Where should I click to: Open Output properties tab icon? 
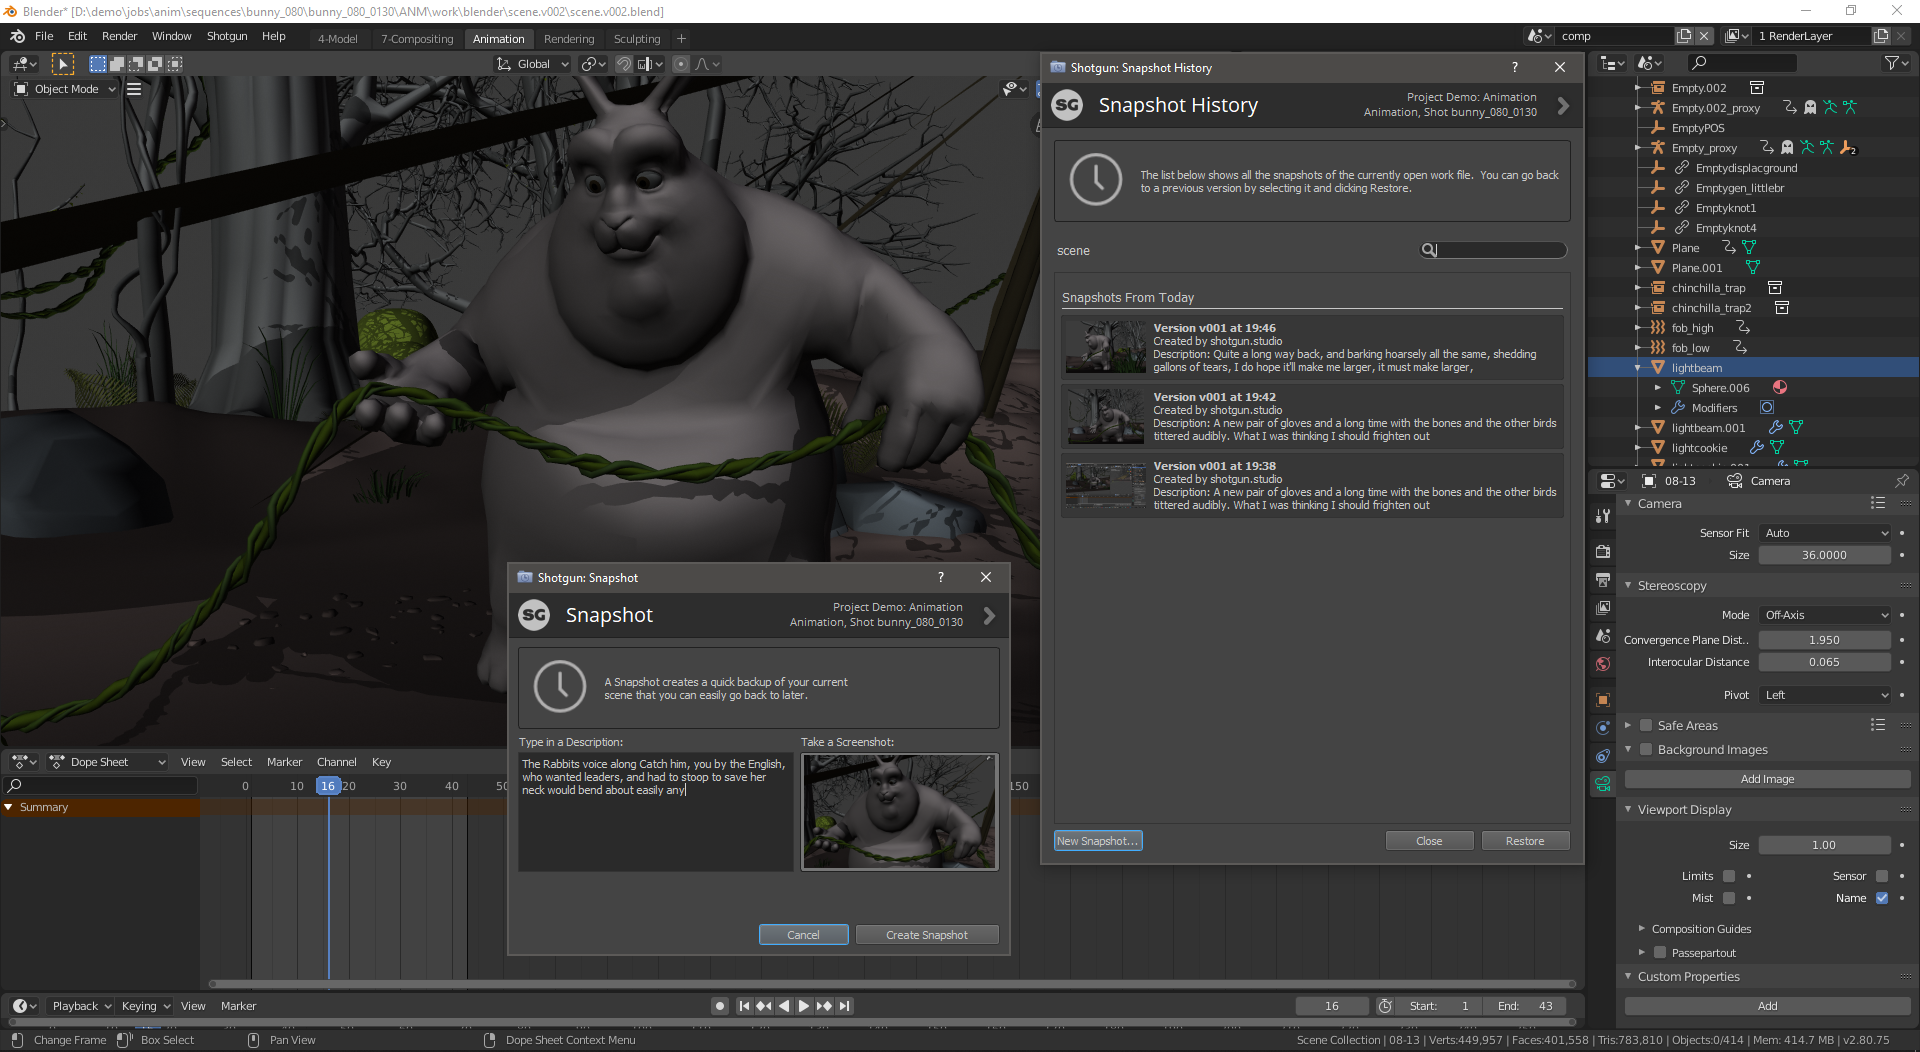point(1603,580)
